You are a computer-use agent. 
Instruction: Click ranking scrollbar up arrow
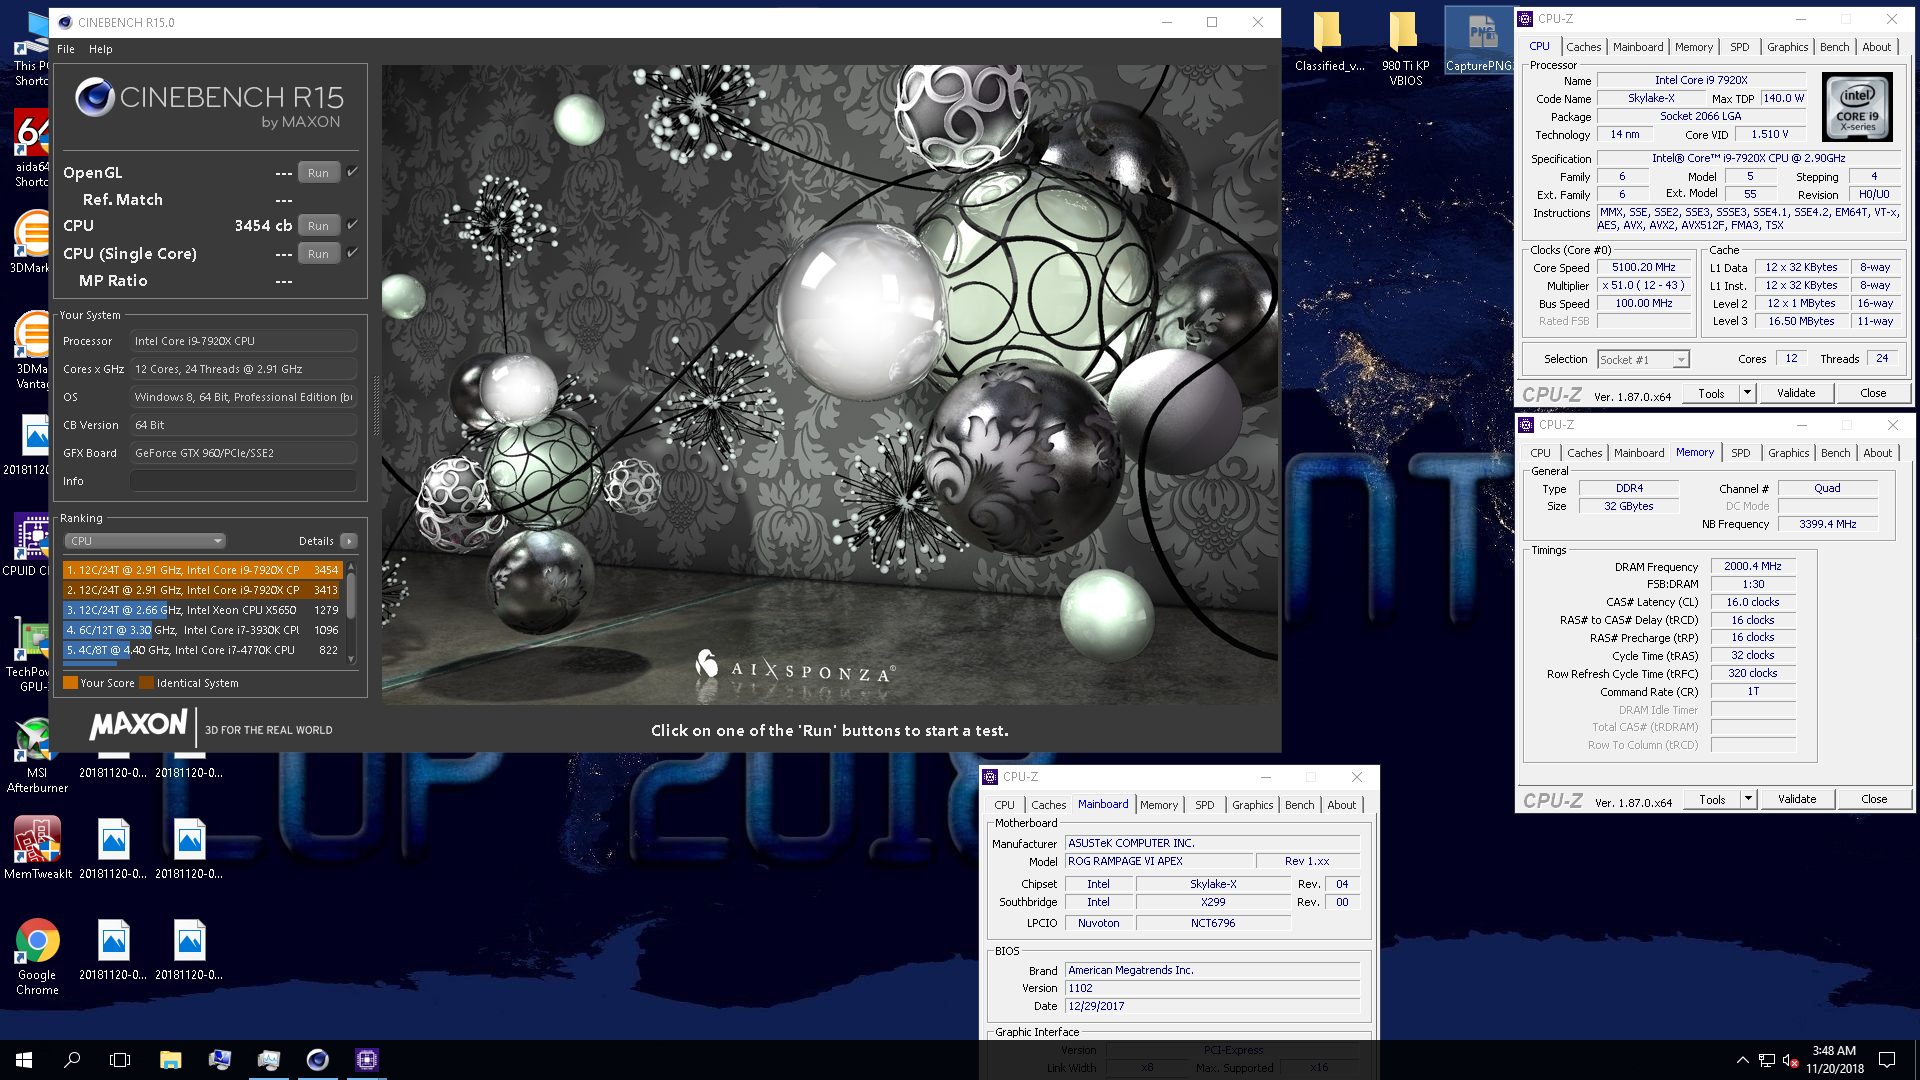[x=351, y=567]
